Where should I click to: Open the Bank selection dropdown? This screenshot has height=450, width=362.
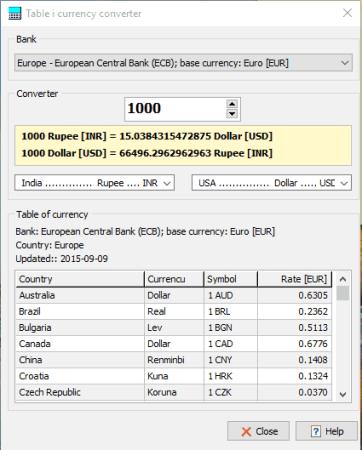(183, 63)
